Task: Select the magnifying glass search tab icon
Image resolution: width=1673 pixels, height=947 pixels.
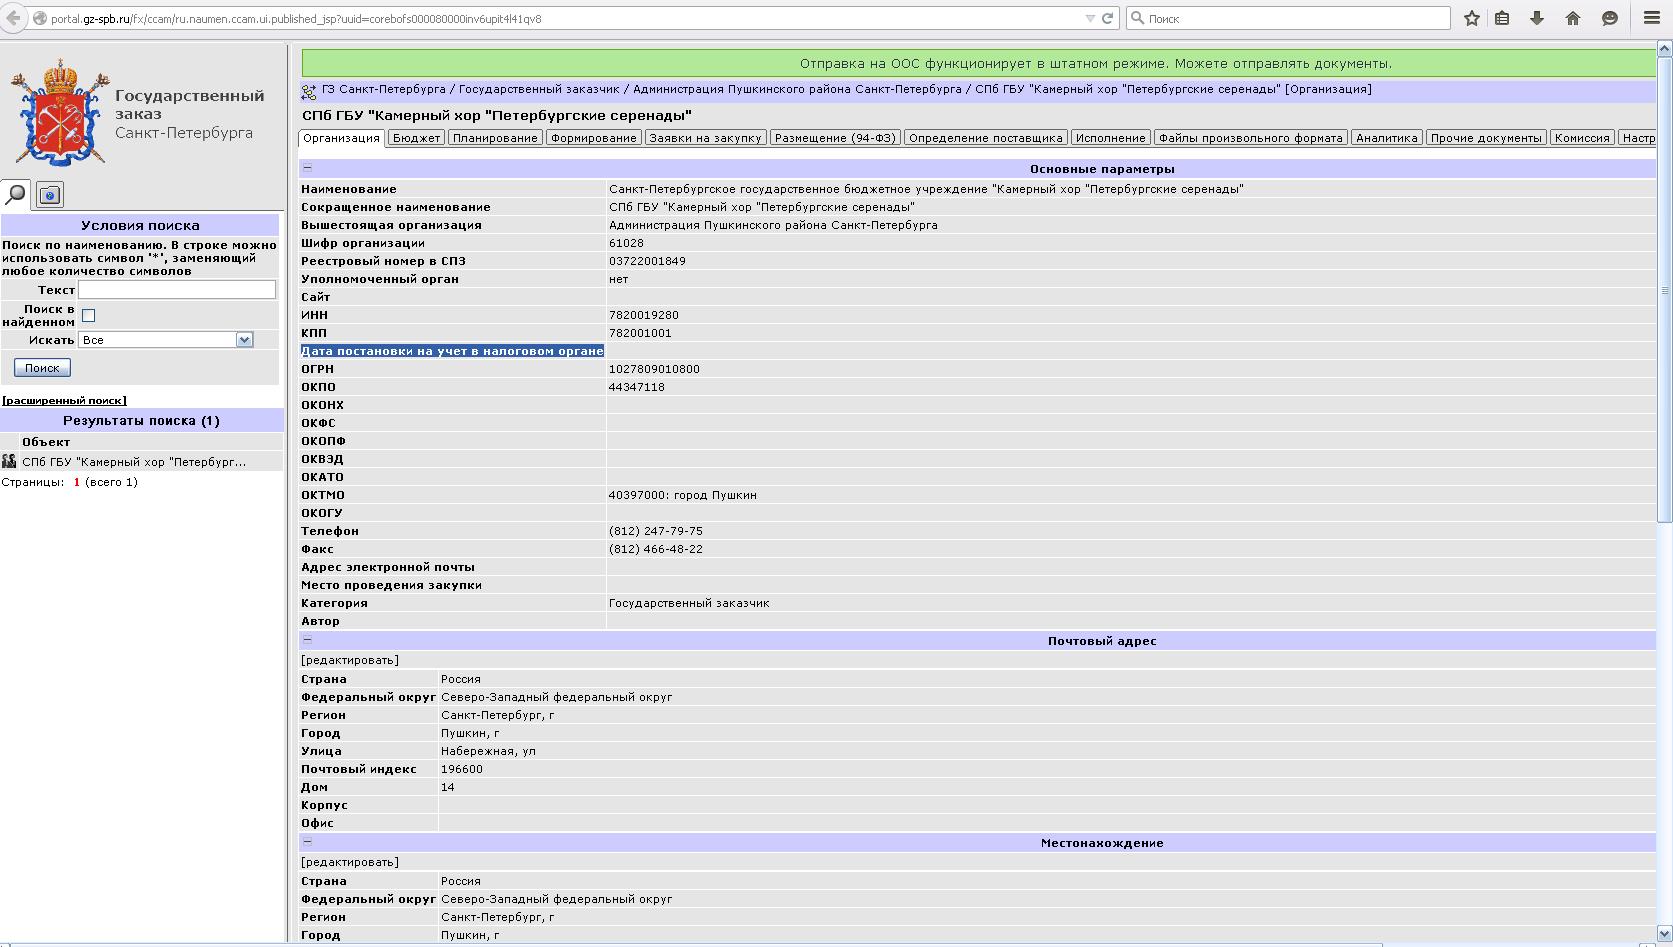Action: click(x=16, y=194)
